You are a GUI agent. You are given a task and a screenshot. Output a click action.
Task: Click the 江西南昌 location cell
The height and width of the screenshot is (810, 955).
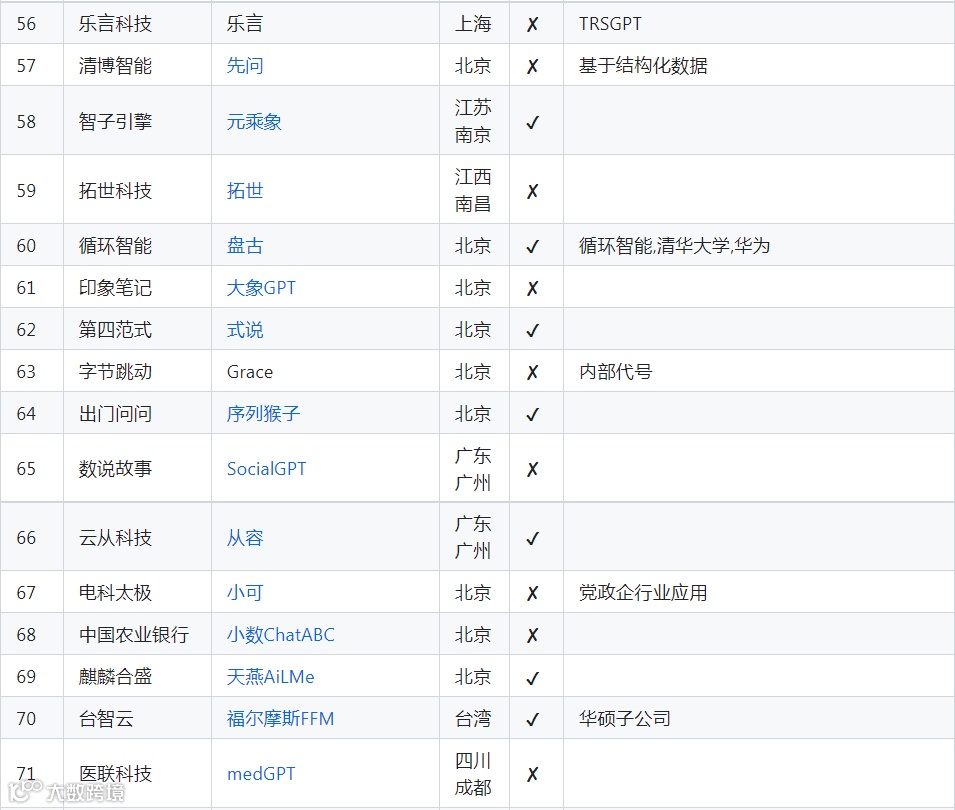click(x=473, y=190)
